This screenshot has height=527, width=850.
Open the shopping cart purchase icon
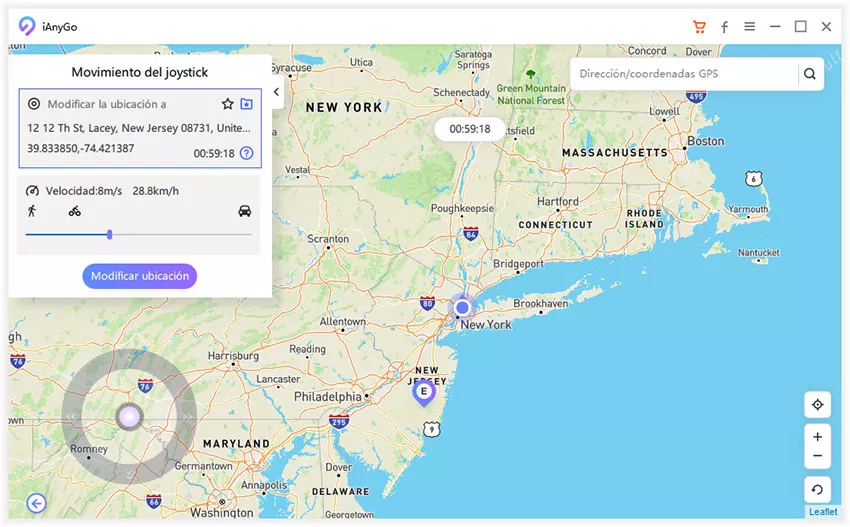(x=699, y=27)
